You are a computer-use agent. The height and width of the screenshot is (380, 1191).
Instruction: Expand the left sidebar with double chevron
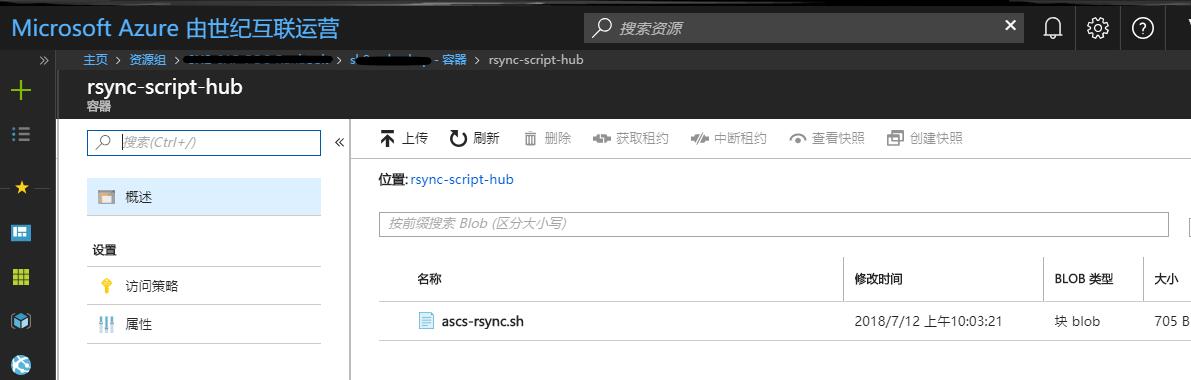pos(44,60)
